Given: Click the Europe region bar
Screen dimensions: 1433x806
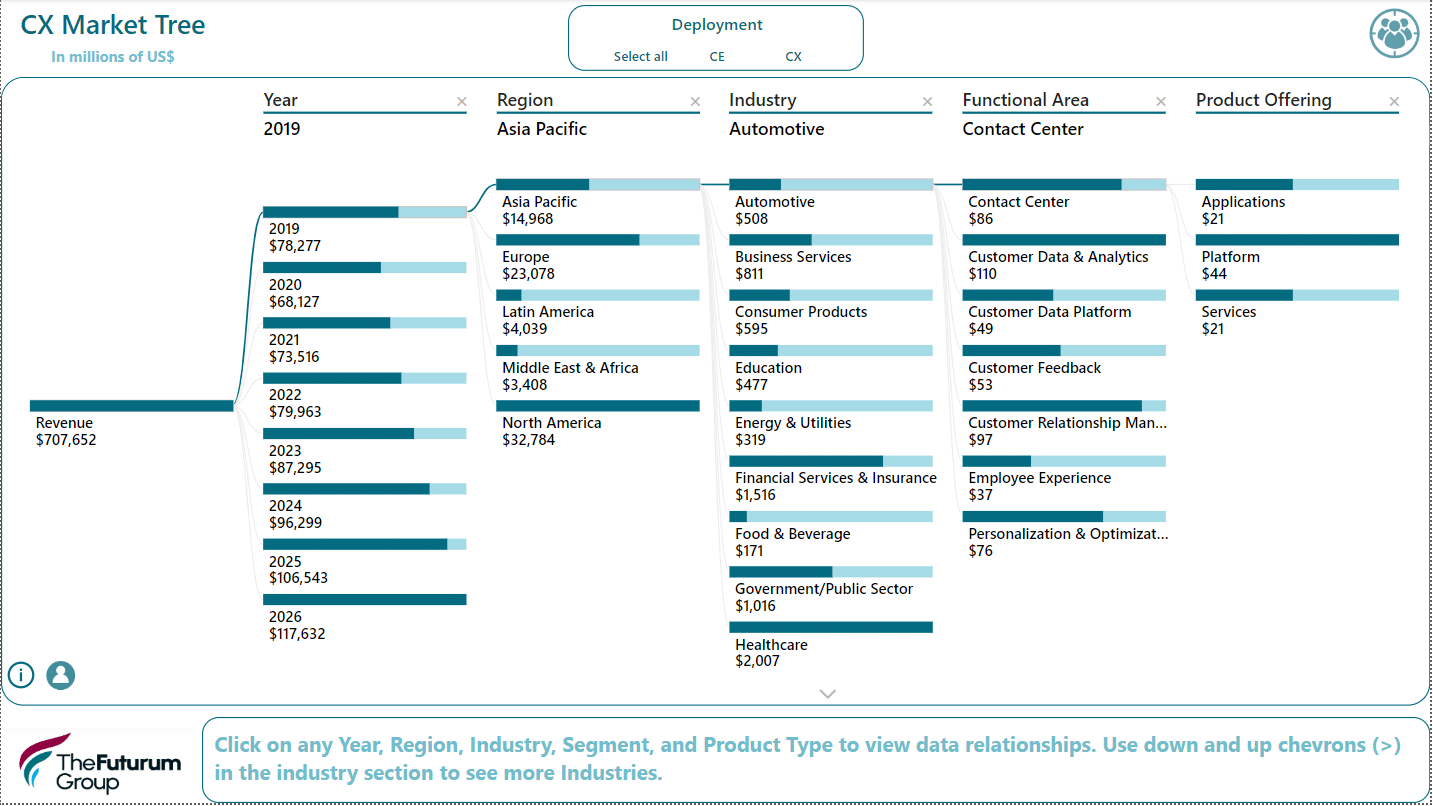Looking at the screenshot, I should (598, 240).
